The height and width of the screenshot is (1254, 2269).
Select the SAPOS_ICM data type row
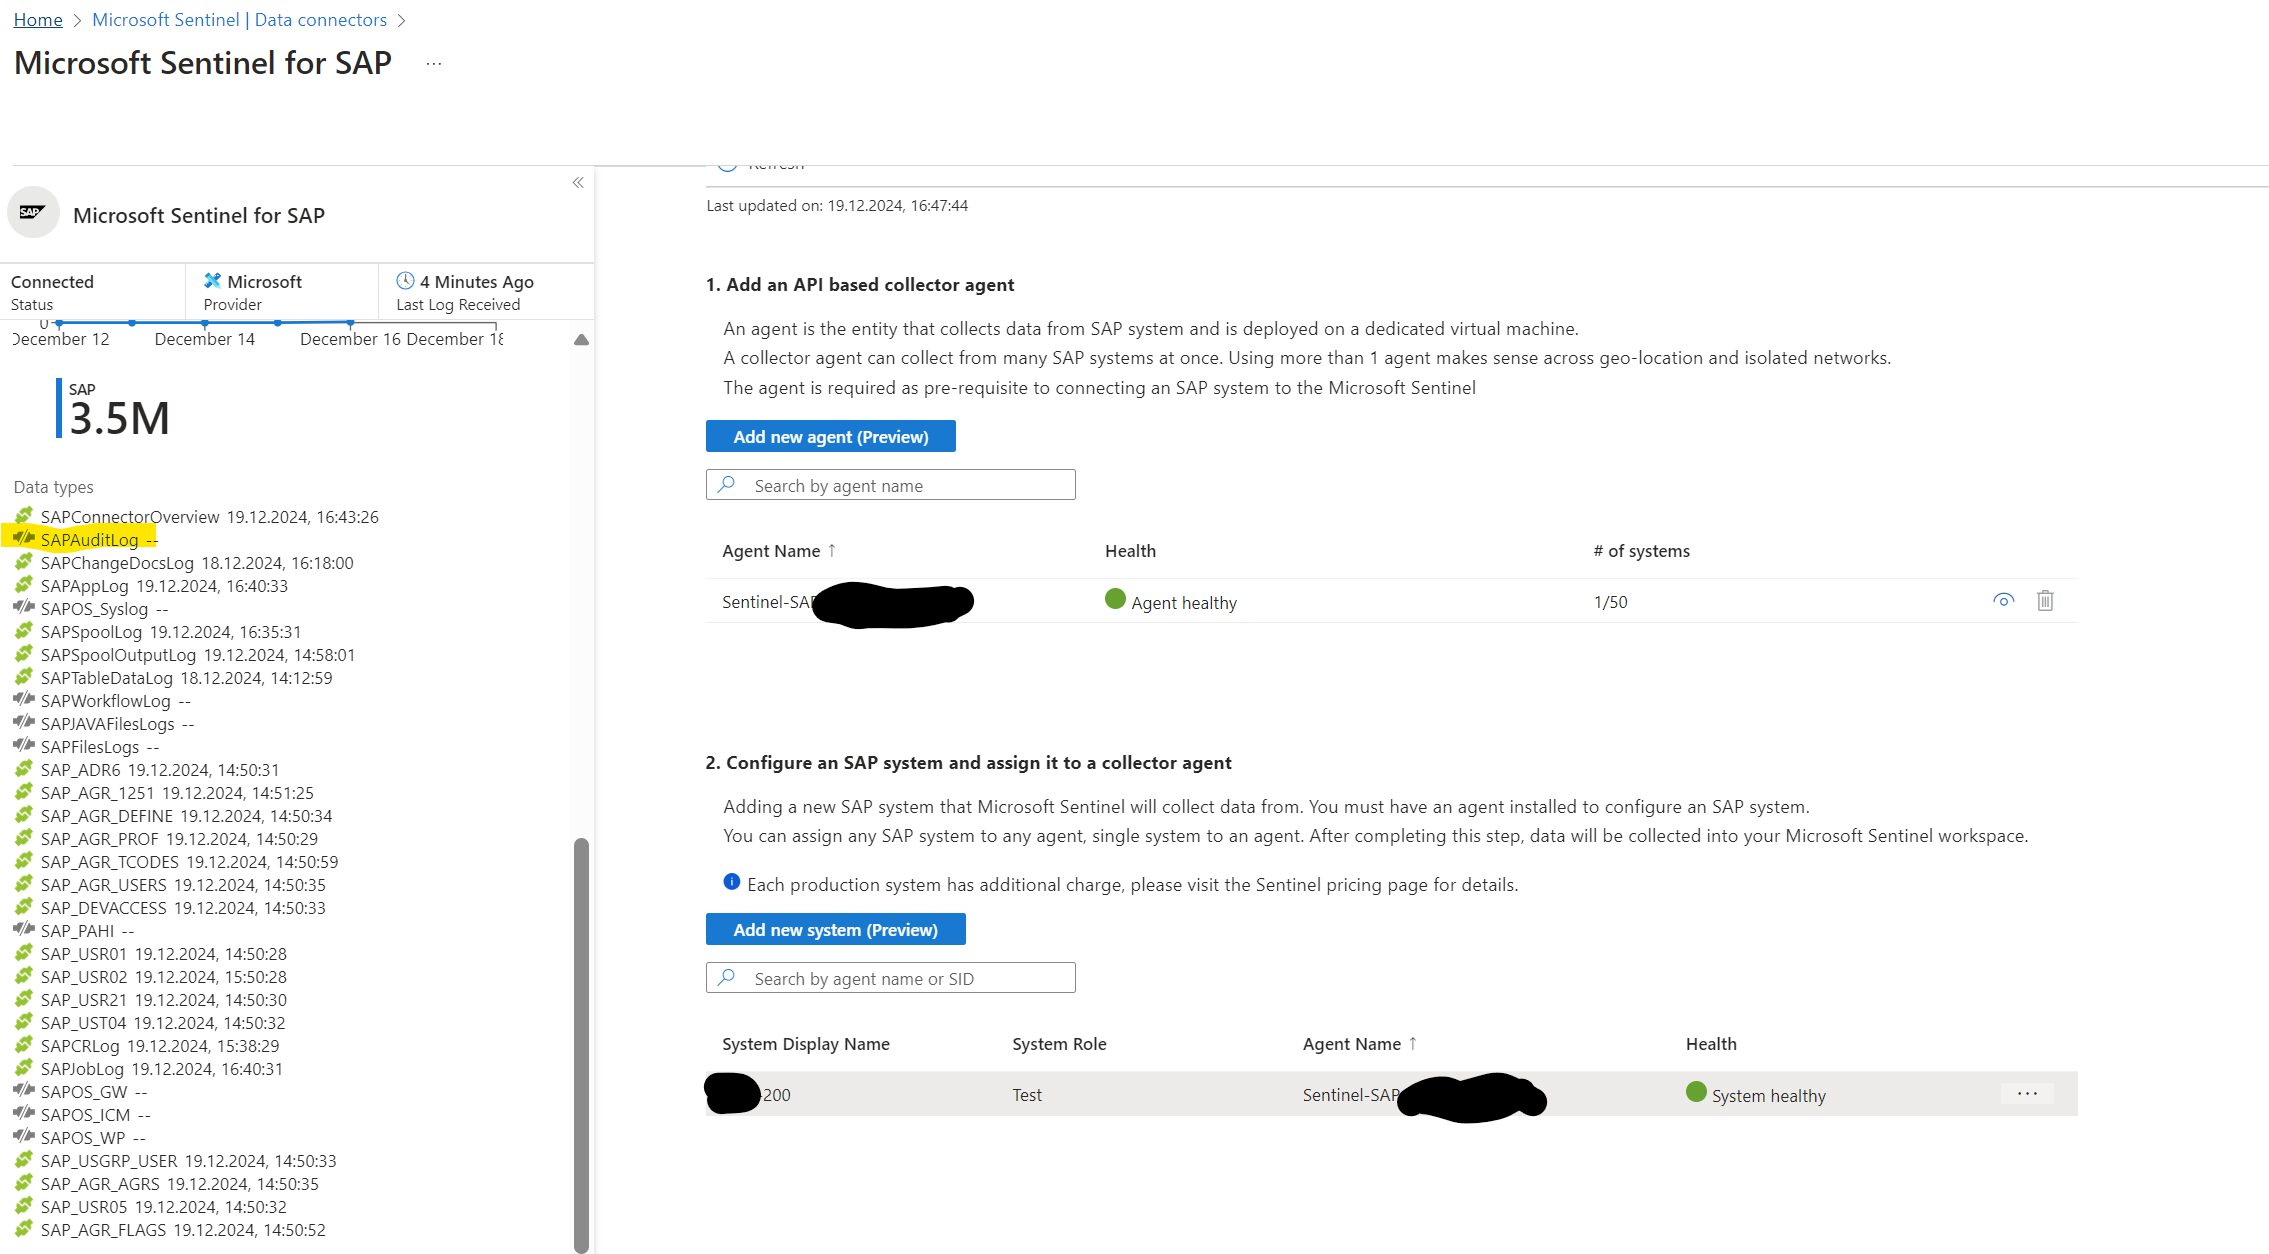click(83, 1114)
